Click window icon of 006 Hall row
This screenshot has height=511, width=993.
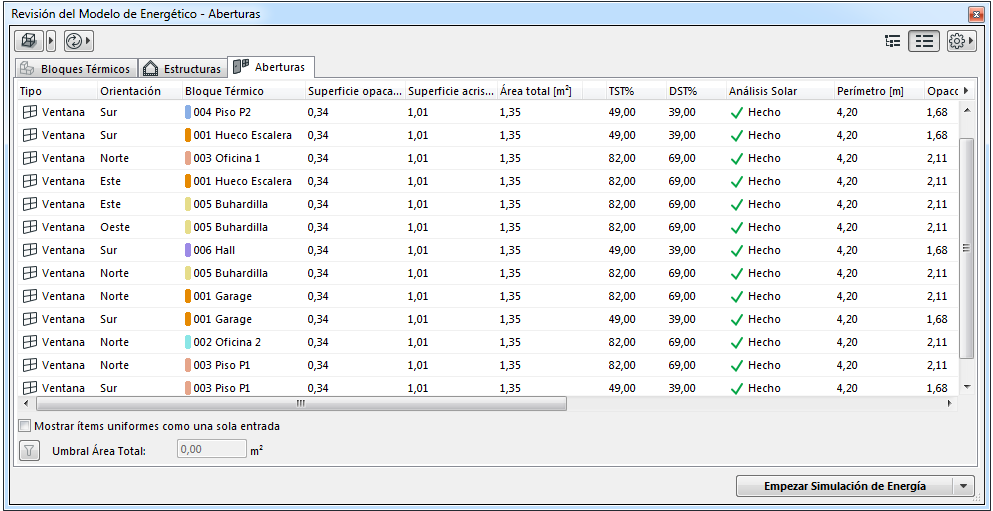[x=29, y=250]
